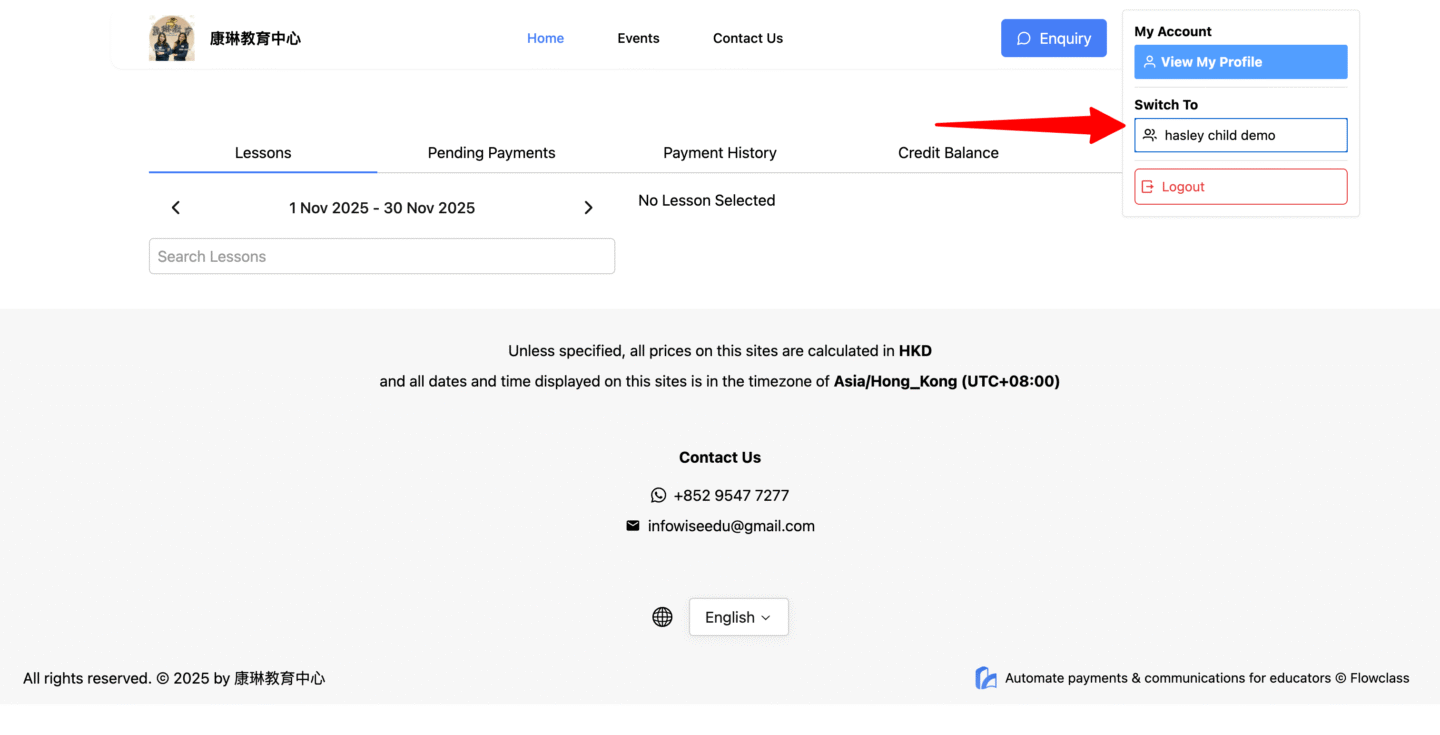Image resolution: width=1440 pixels, height=735 pixels.
Task: Click the email envelope icon
Action: [633, 526]
